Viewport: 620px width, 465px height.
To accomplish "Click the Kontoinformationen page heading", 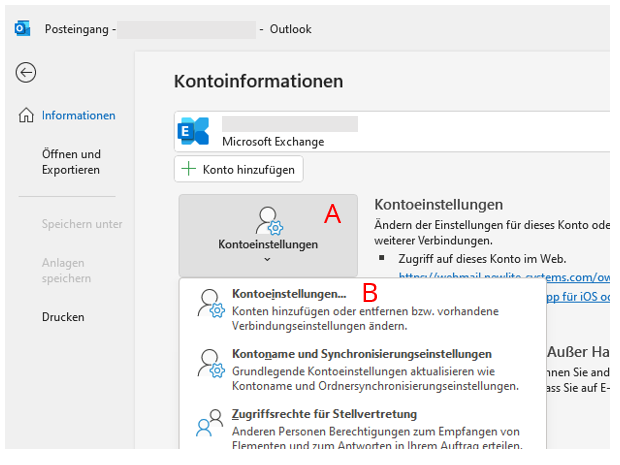I will (259, 81).
